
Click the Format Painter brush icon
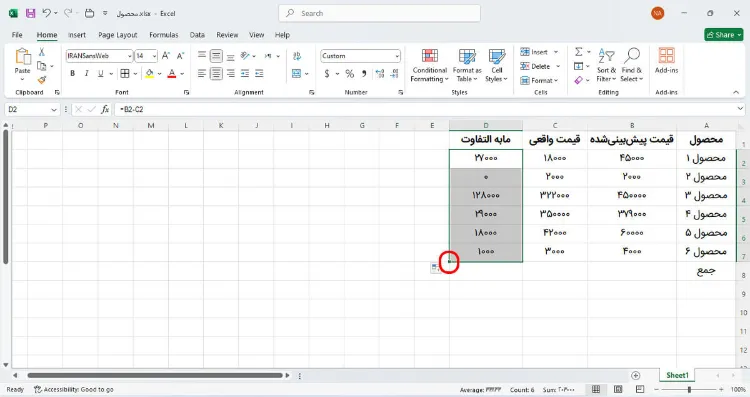(x=42, y=79)
